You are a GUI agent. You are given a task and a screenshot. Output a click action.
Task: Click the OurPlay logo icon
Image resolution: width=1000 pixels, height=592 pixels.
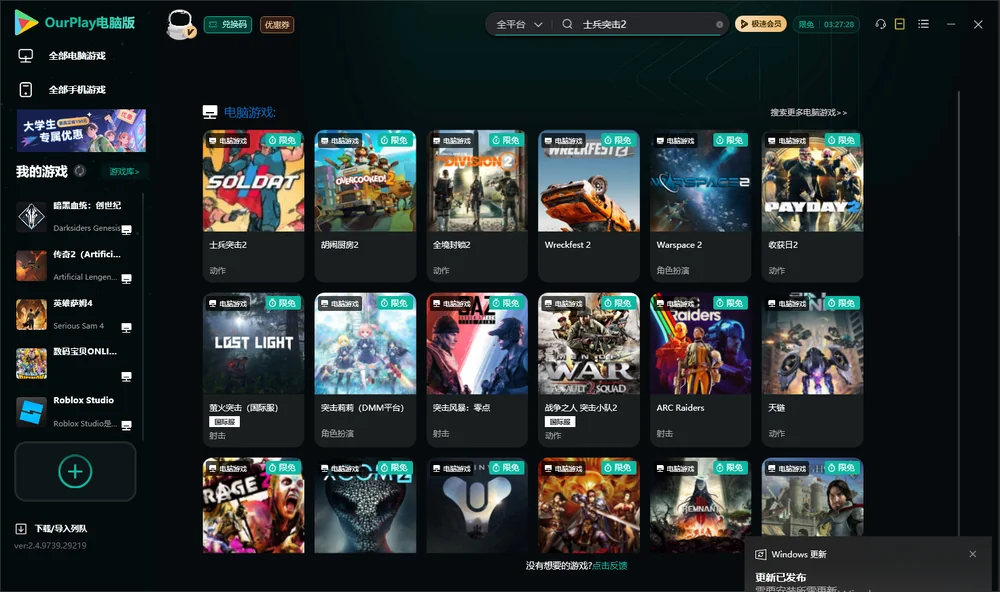(26, 23)
